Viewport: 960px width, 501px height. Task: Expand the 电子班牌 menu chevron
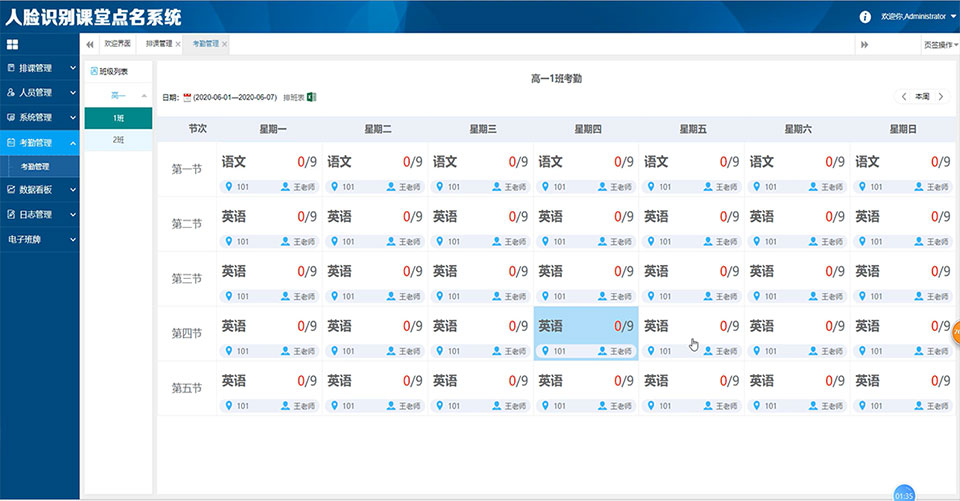click(x=73, y=239)
